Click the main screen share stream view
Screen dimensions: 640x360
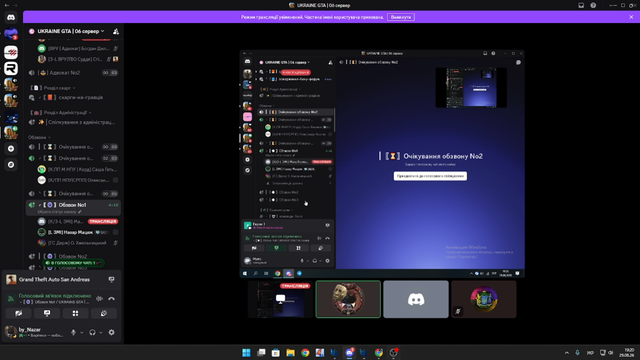point(382,164)
